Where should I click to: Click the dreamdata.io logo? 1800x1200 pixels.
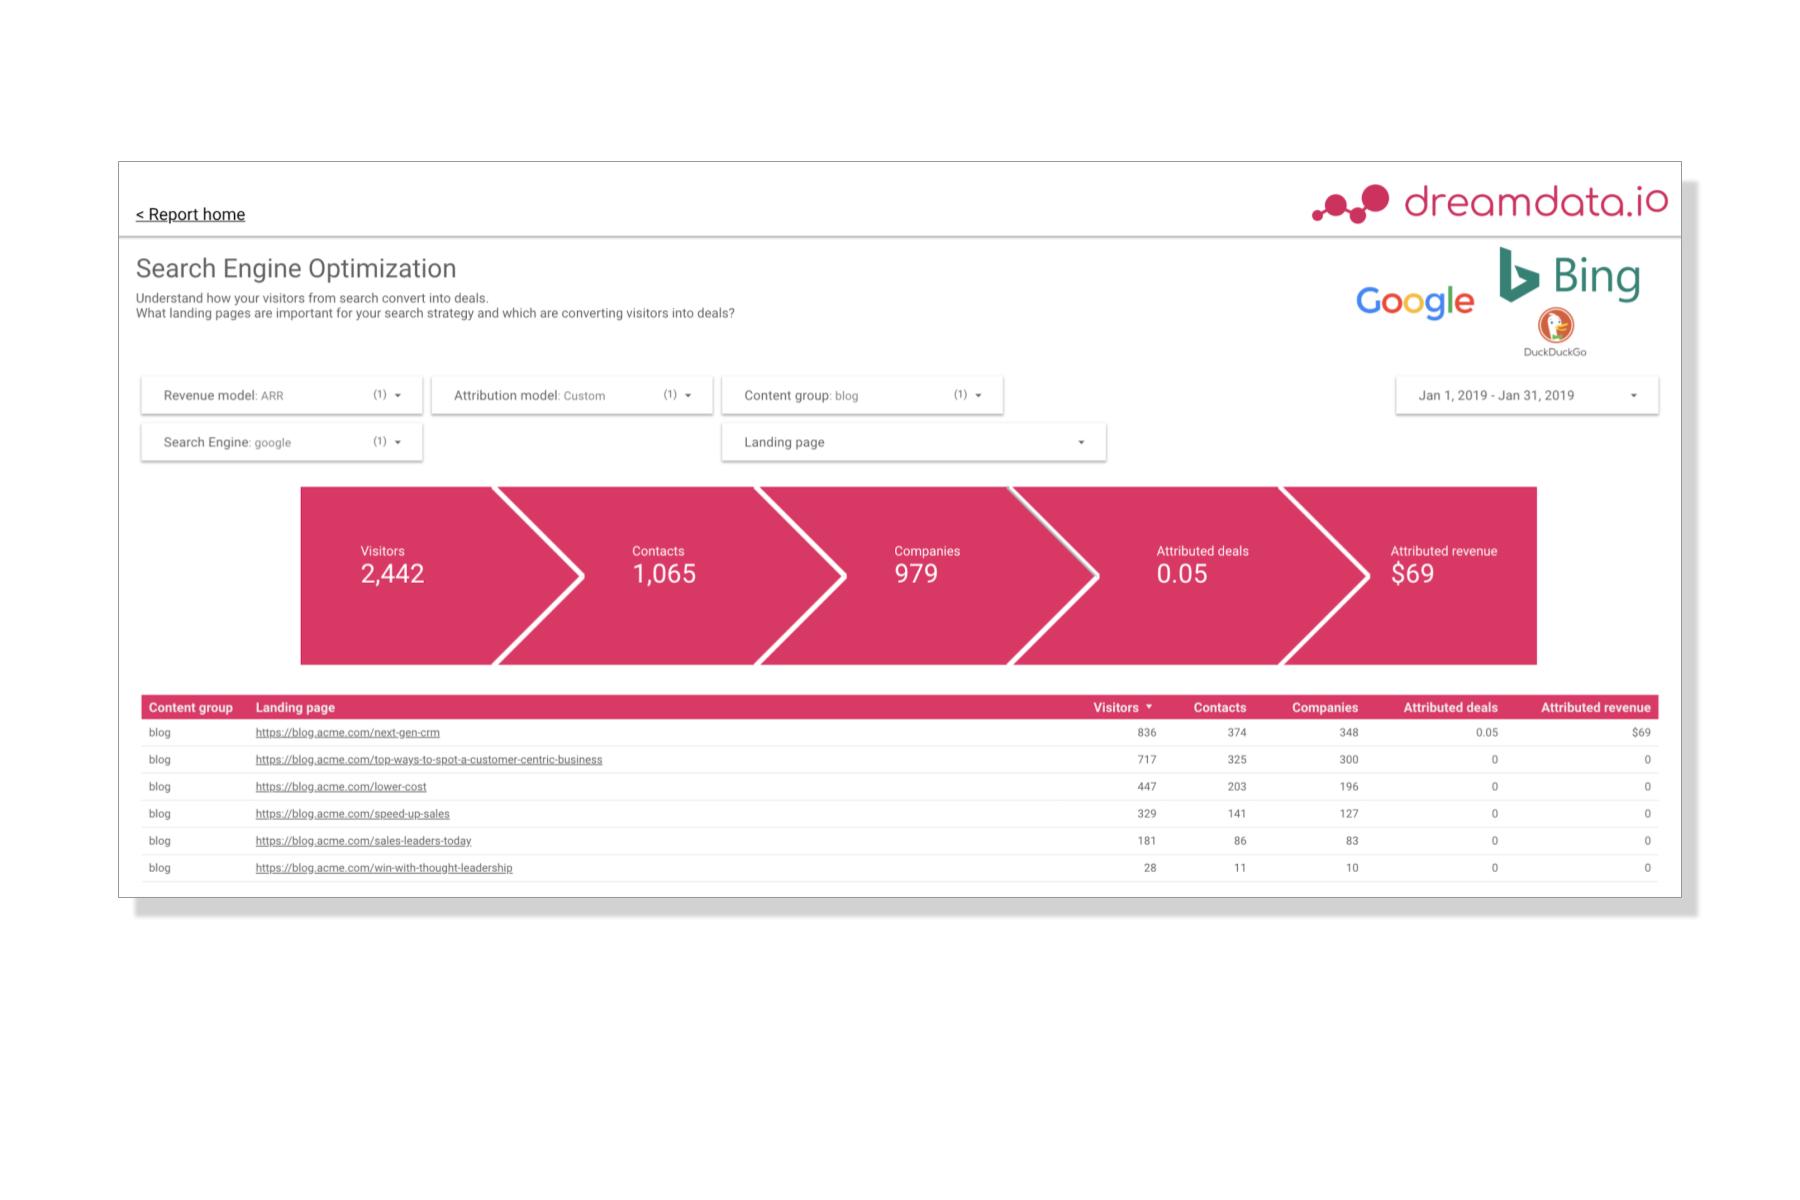1490,203
